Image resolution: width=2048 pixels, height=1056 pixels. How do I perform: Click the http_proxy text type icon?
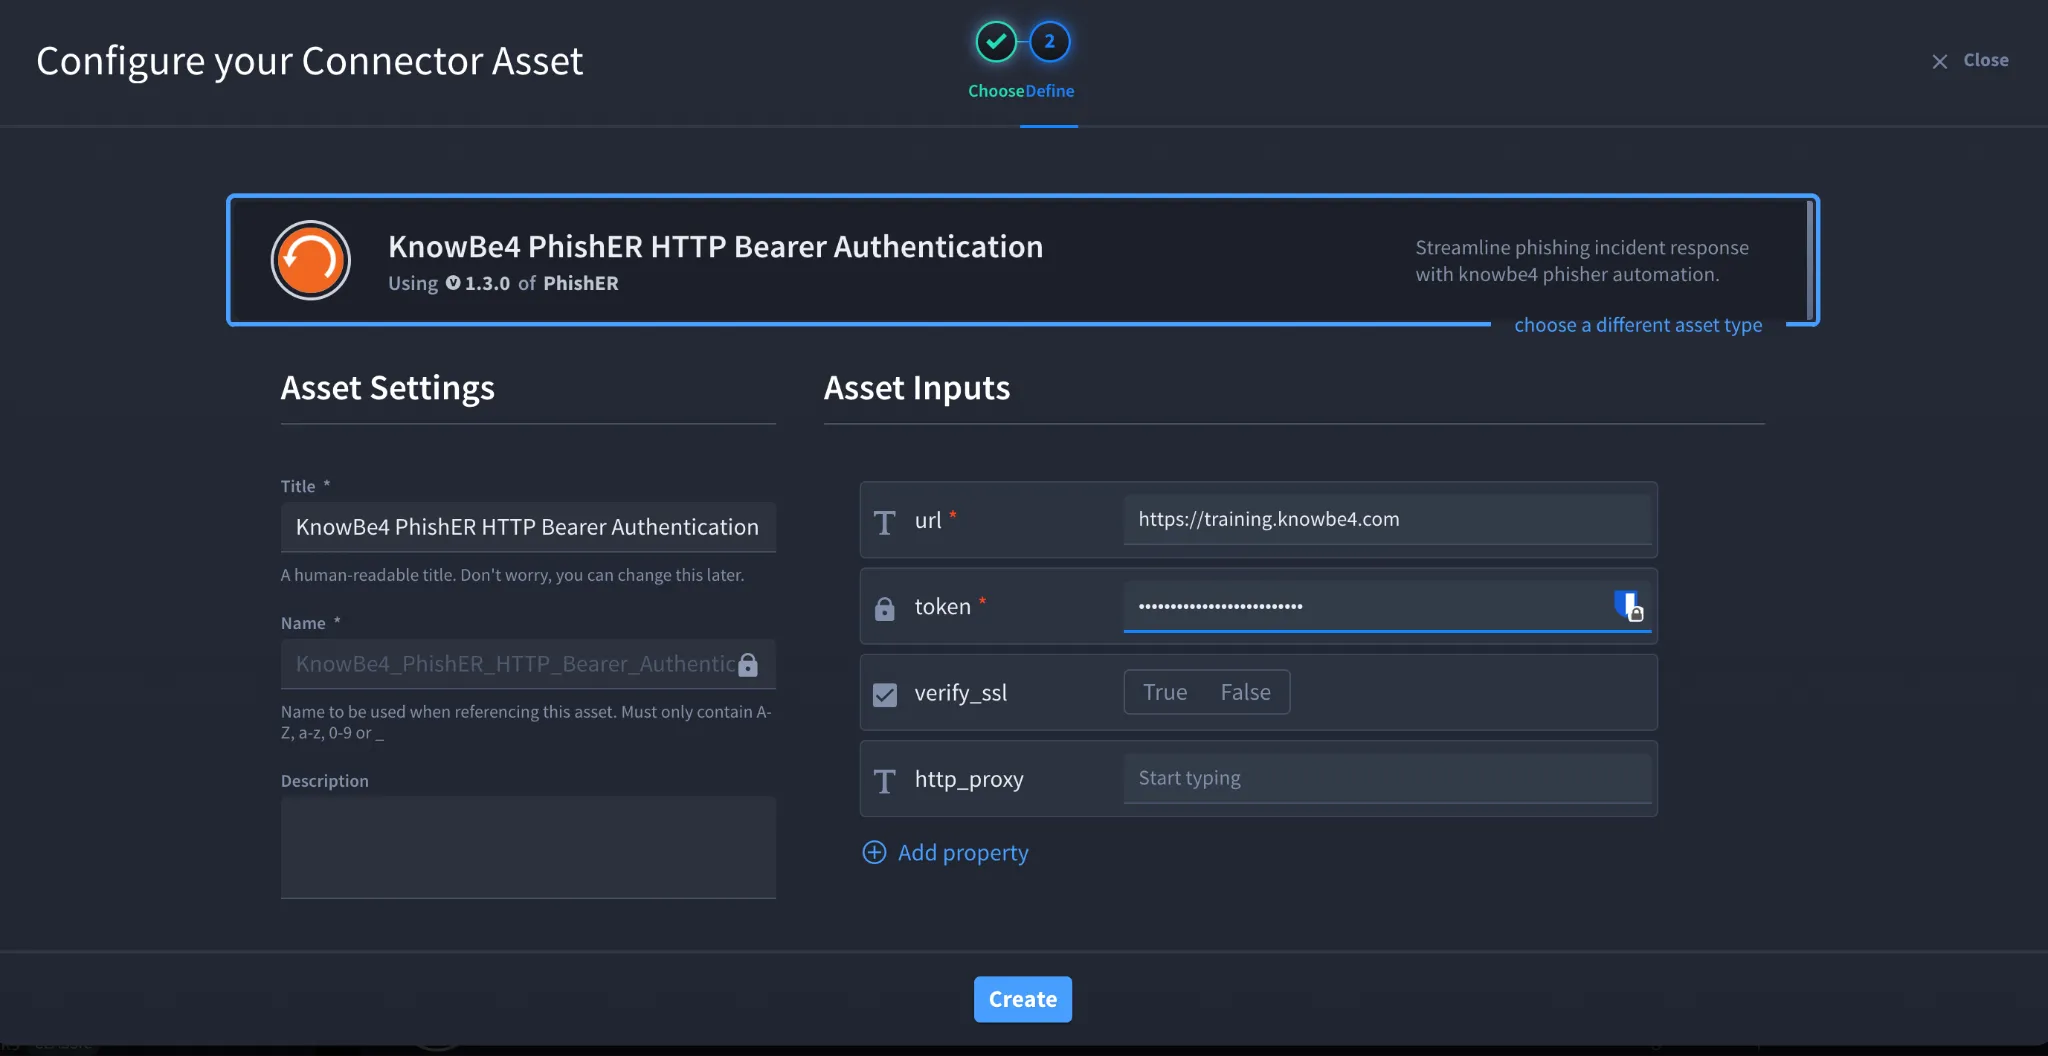tap(884, 781)
